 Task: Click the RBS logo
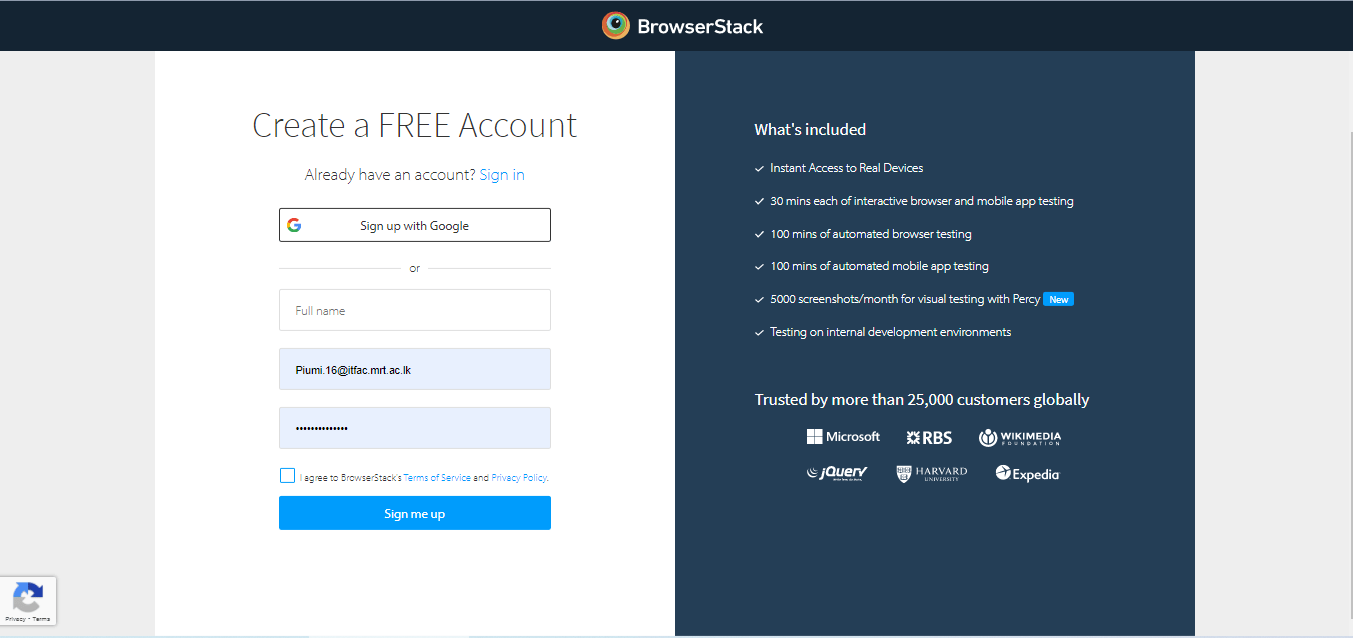pyautogui.click(x=929, y=438)
